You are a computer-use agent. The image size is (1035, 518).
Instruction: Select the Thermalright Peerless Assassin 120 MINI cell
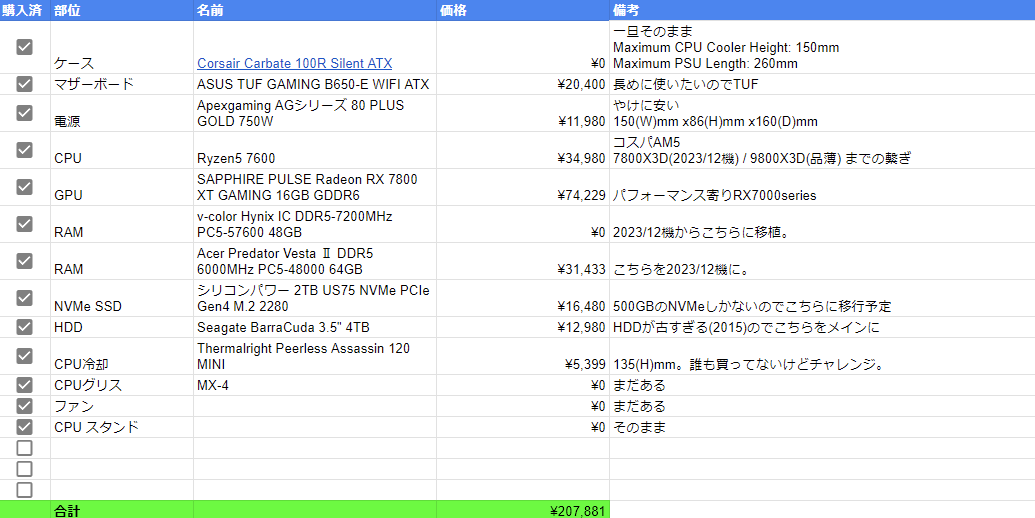pos(315,356)
